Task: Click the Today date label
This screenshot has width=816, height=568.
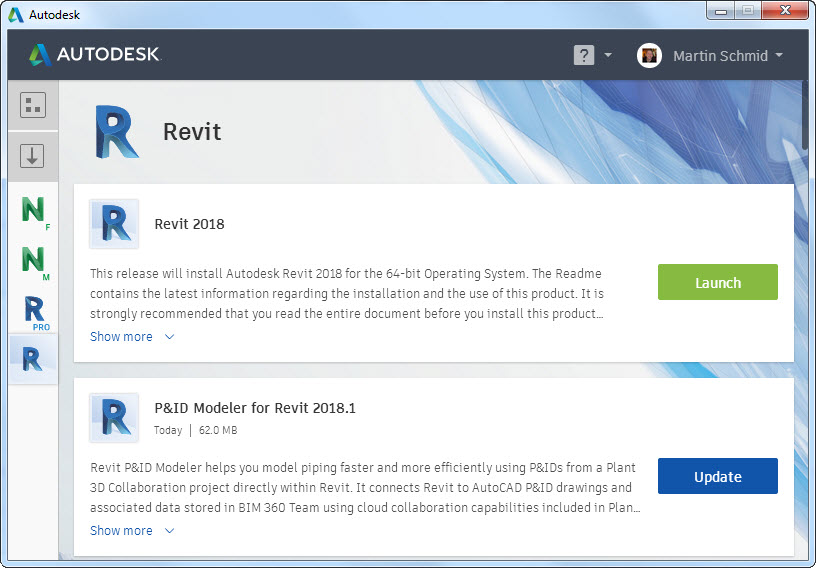Action: coord(168,431)
